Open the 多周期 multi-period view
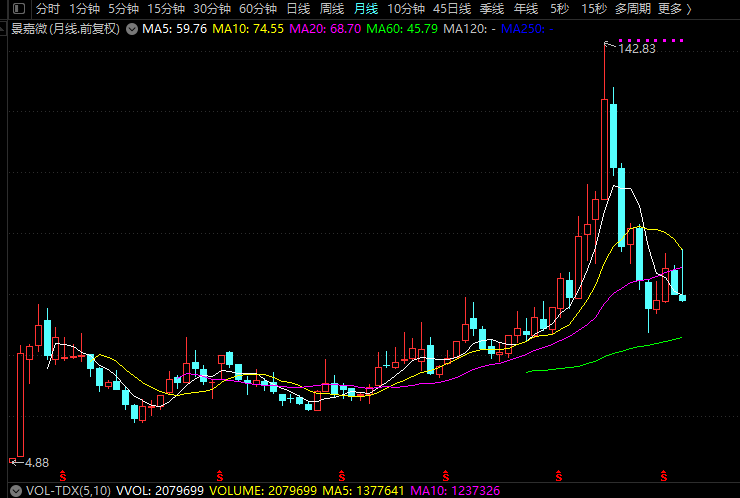Image resolution: width=740 pixels, height=498 pixels. [633, 9]
